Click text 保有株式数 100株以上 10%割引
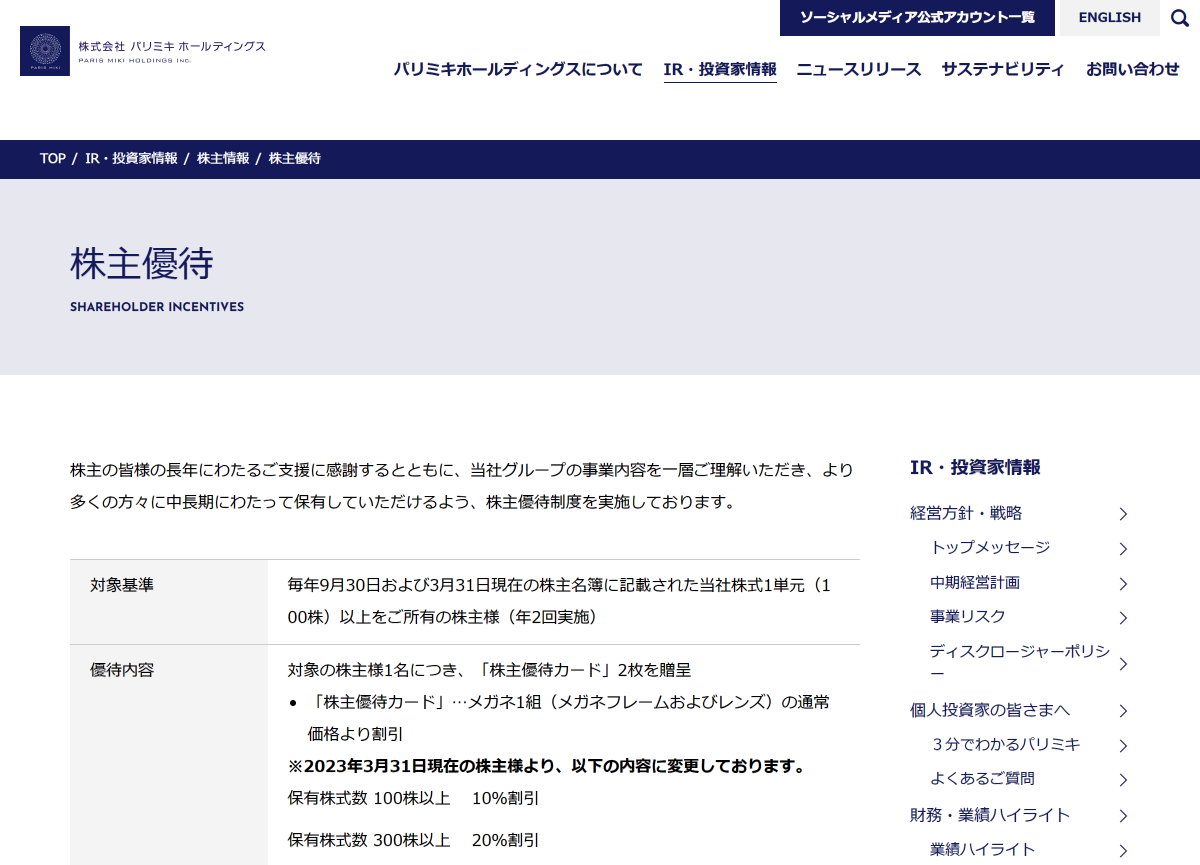 point(414,798)
